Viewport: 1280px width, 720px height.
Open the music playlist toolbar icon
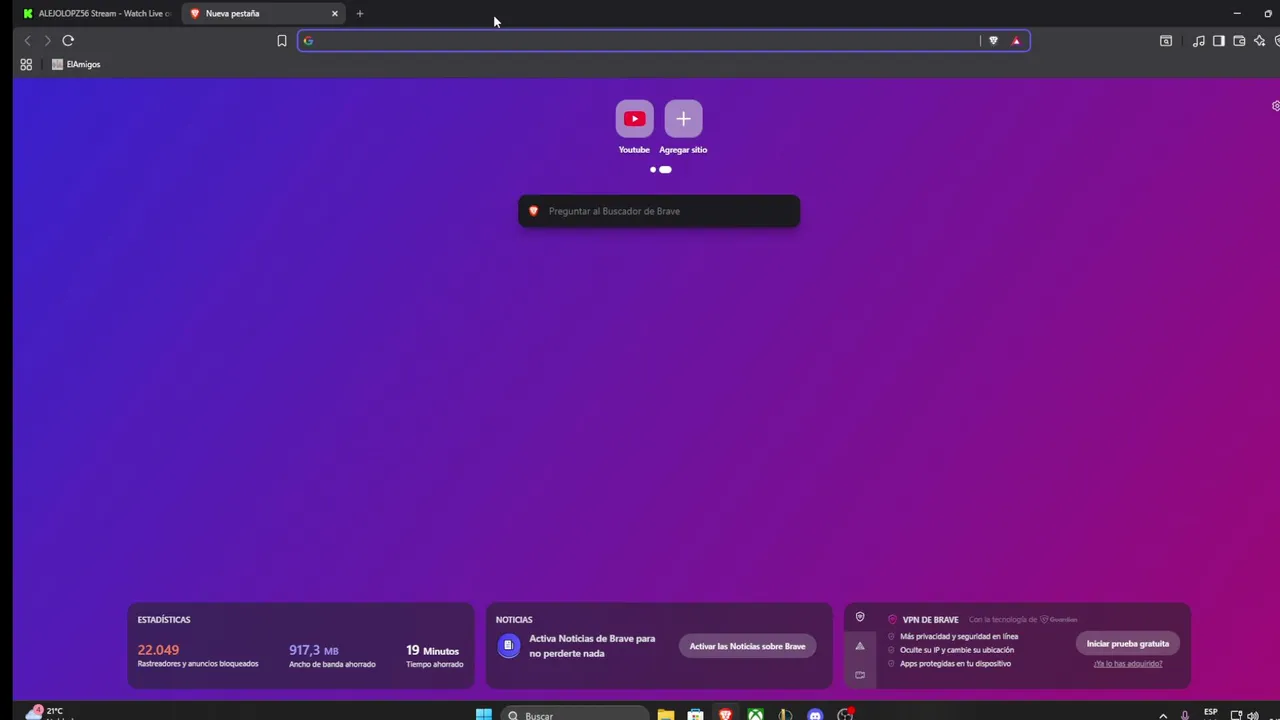(x=1198, y=41)
